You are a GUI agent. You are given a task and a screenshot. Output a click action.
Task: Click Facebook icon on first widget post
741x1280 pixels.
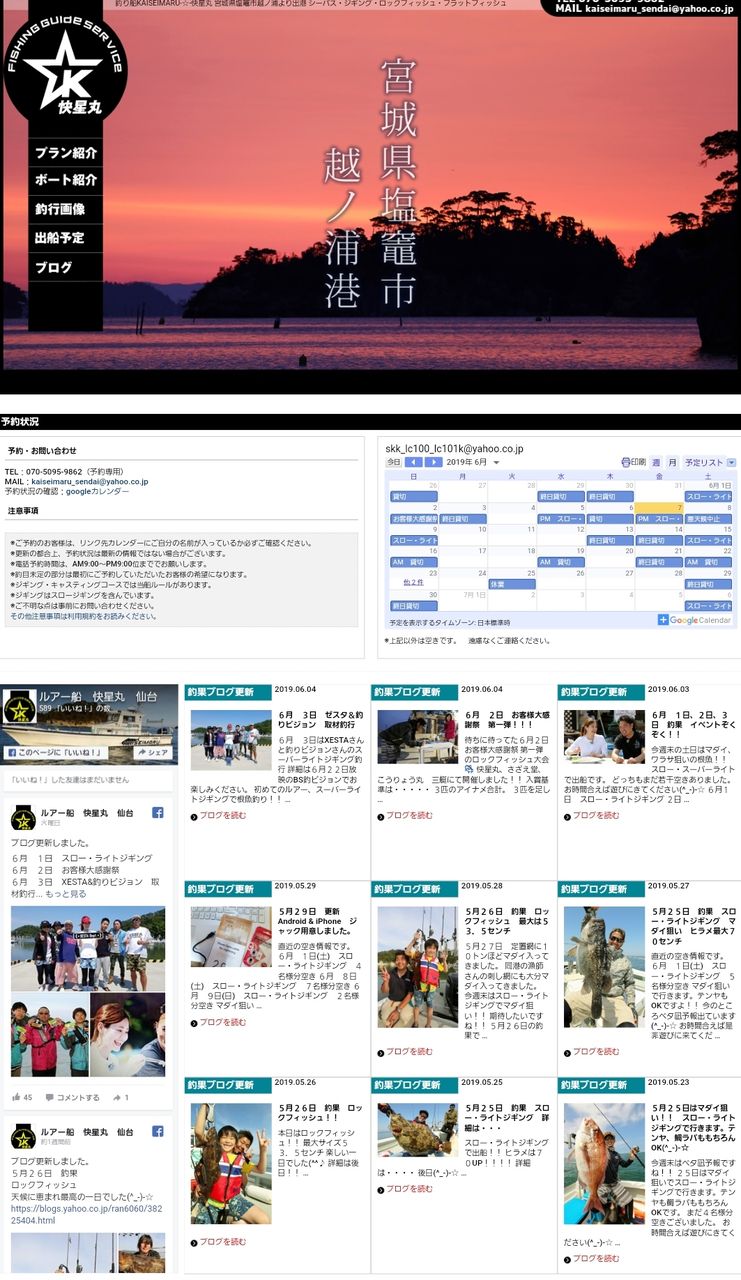pos(158,813)
